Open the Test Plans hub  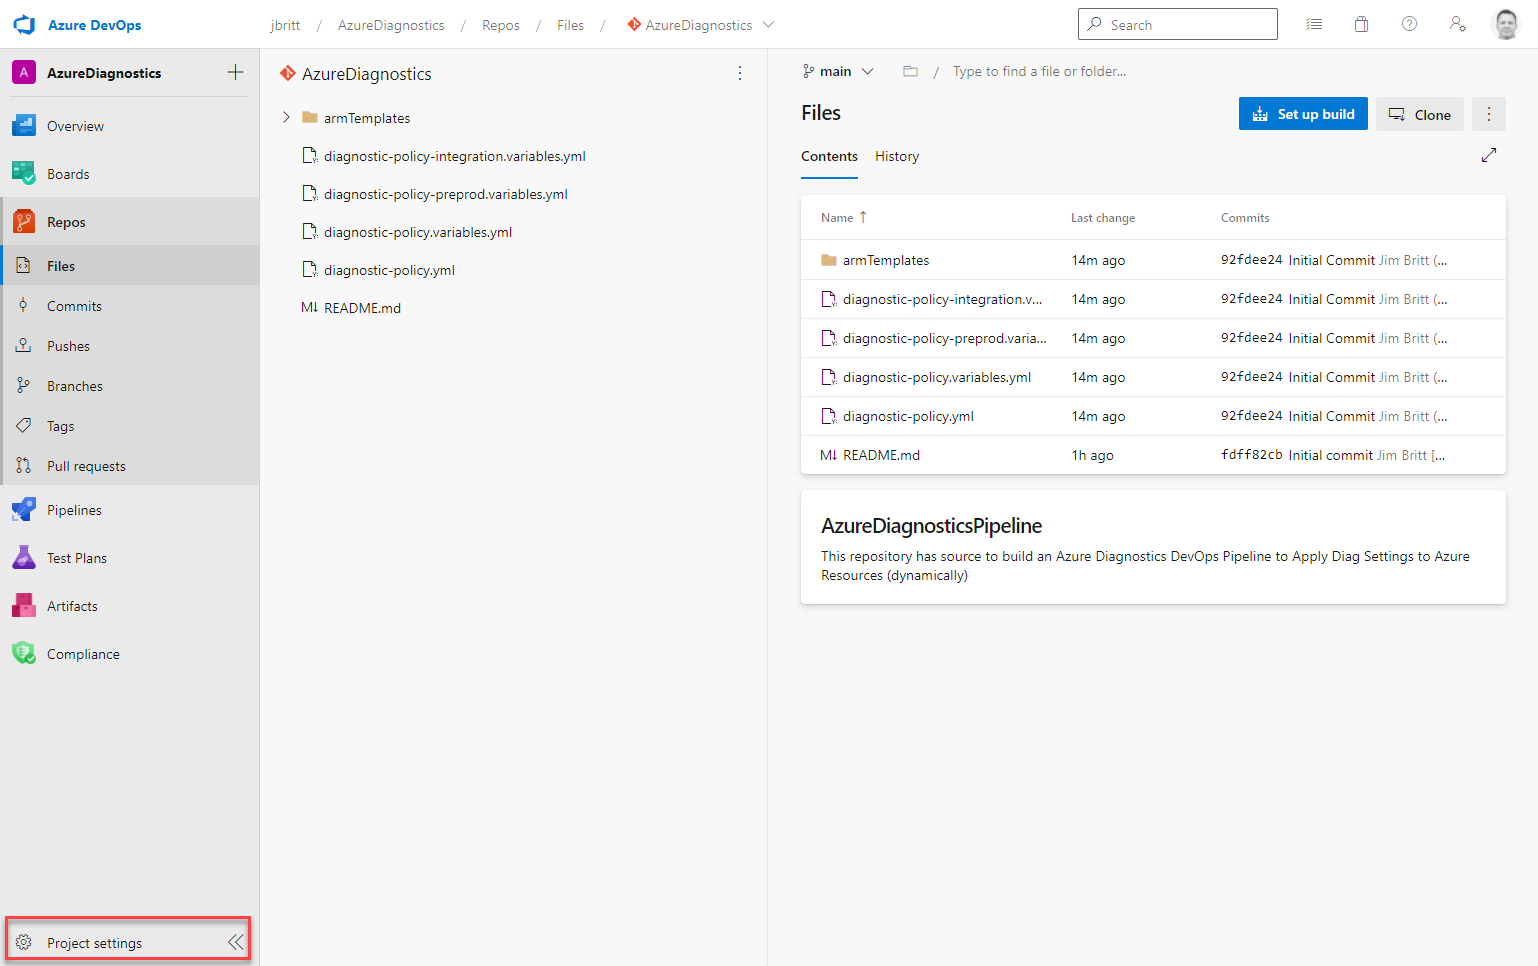click(x=129, y=558)
